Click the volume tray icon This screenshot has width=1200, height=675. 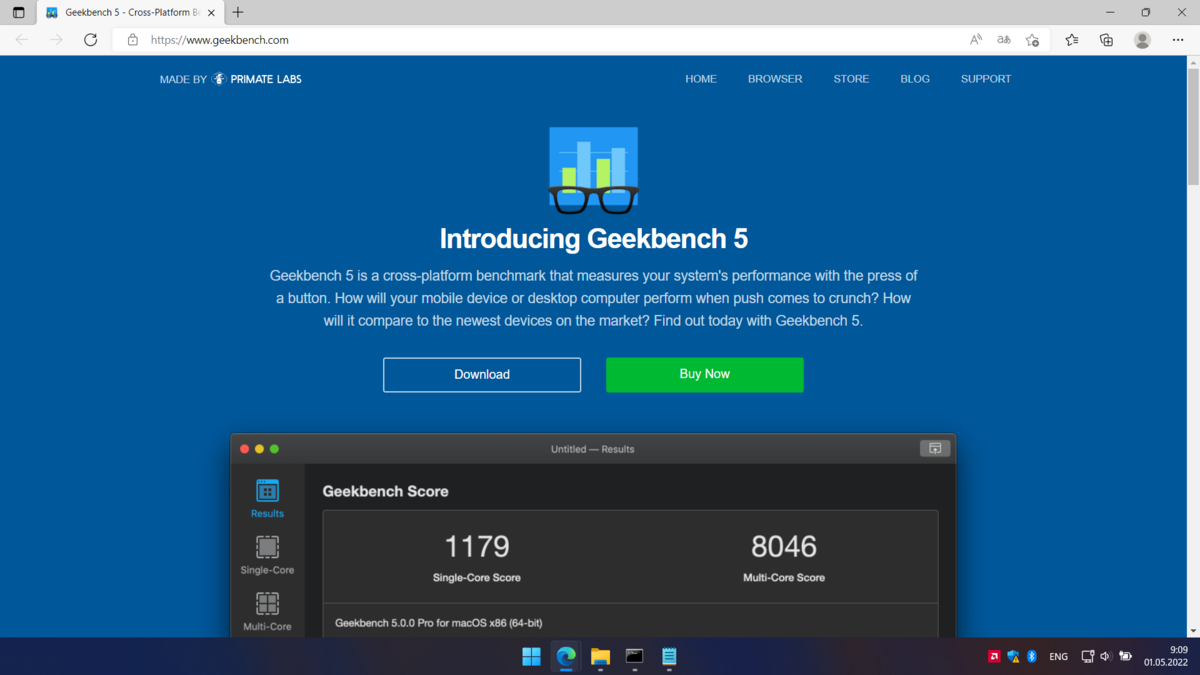(x=1106, y=657)
